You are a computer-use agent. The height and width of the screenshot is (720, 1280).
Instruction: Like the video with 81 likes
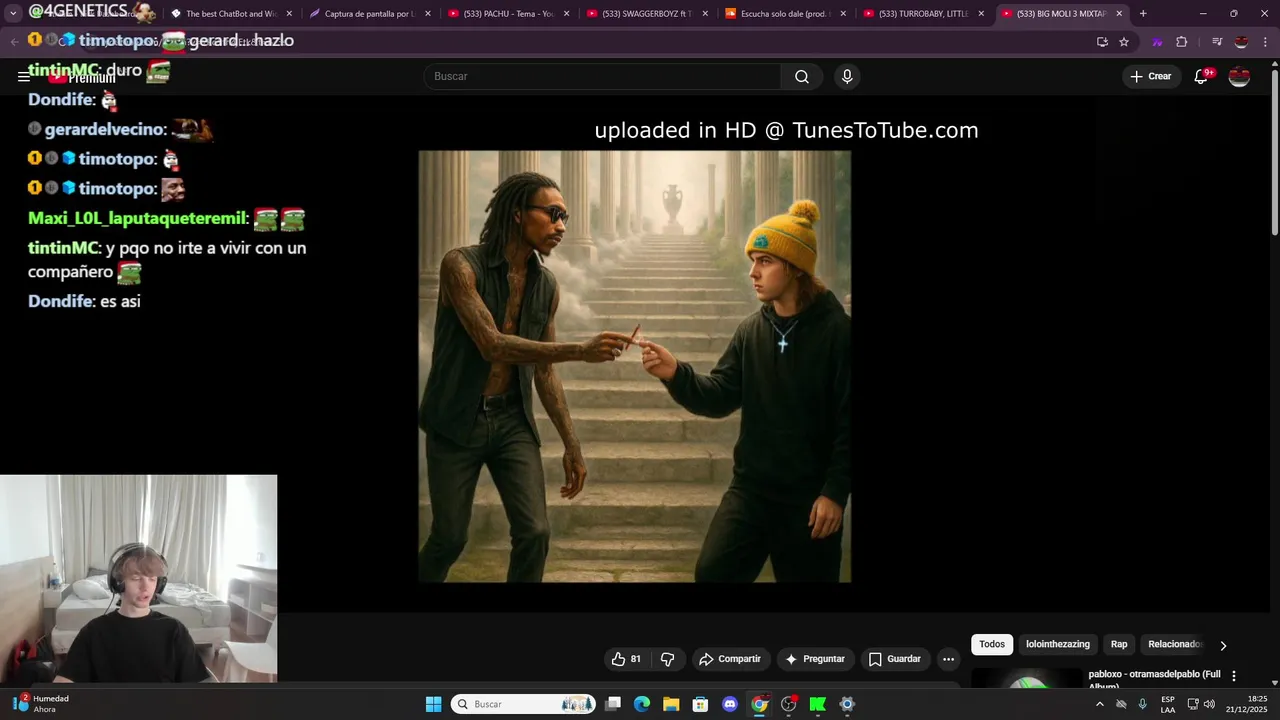pyautogui.click(x=626, y=659)
